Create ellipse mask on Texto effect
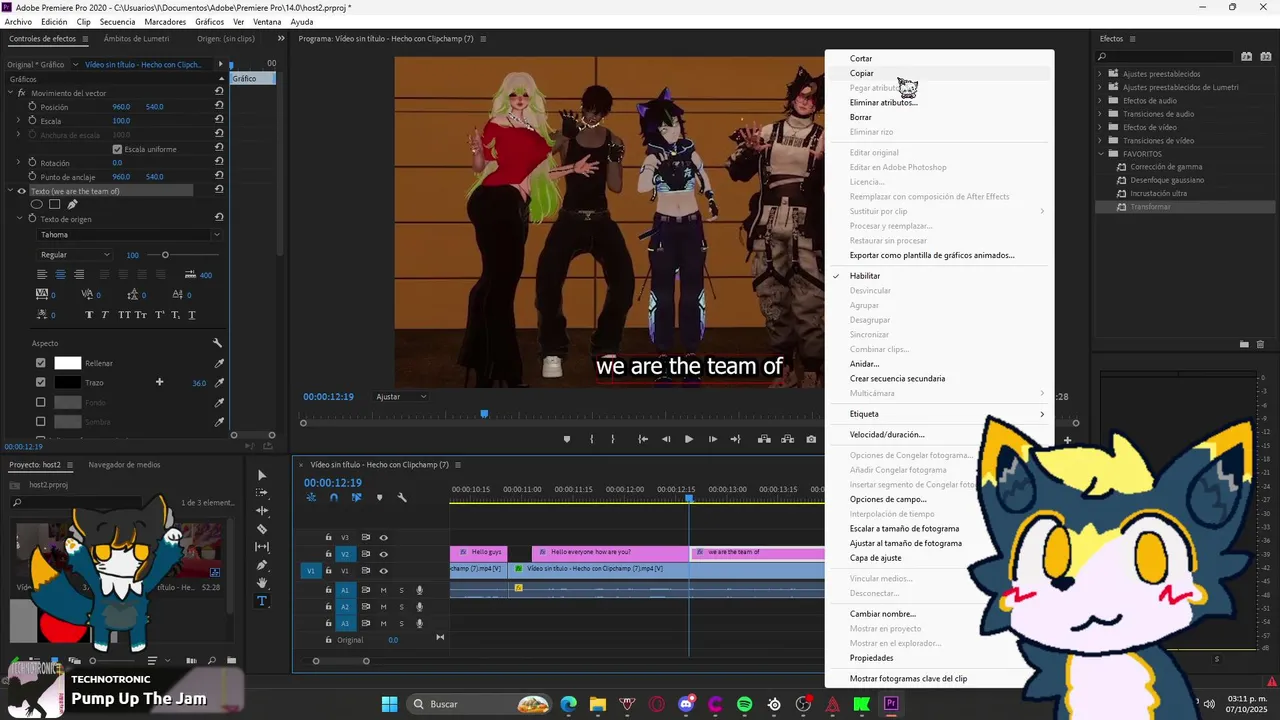The height and width of the screenshot is (720, 1280). (x=37, y=204)
